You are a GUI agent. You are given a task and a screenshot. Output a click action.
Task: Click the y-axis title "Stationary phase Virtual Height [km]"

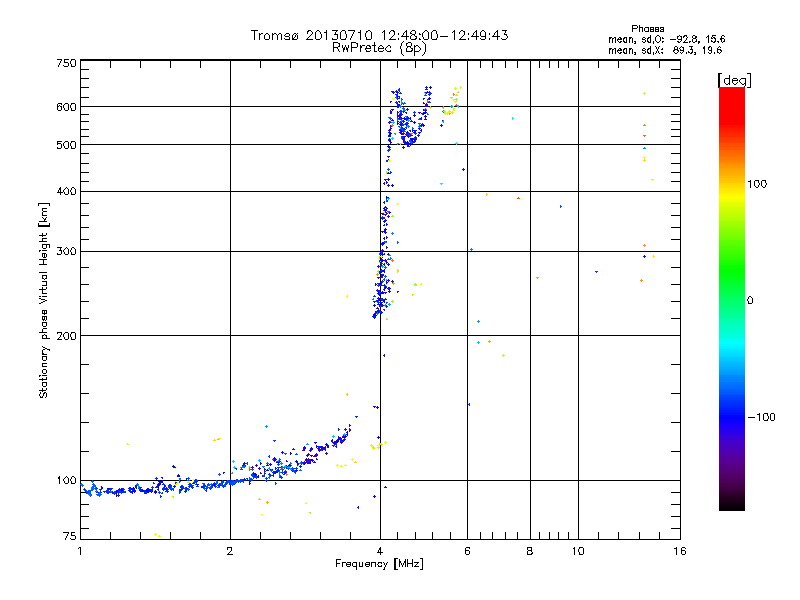44,300
